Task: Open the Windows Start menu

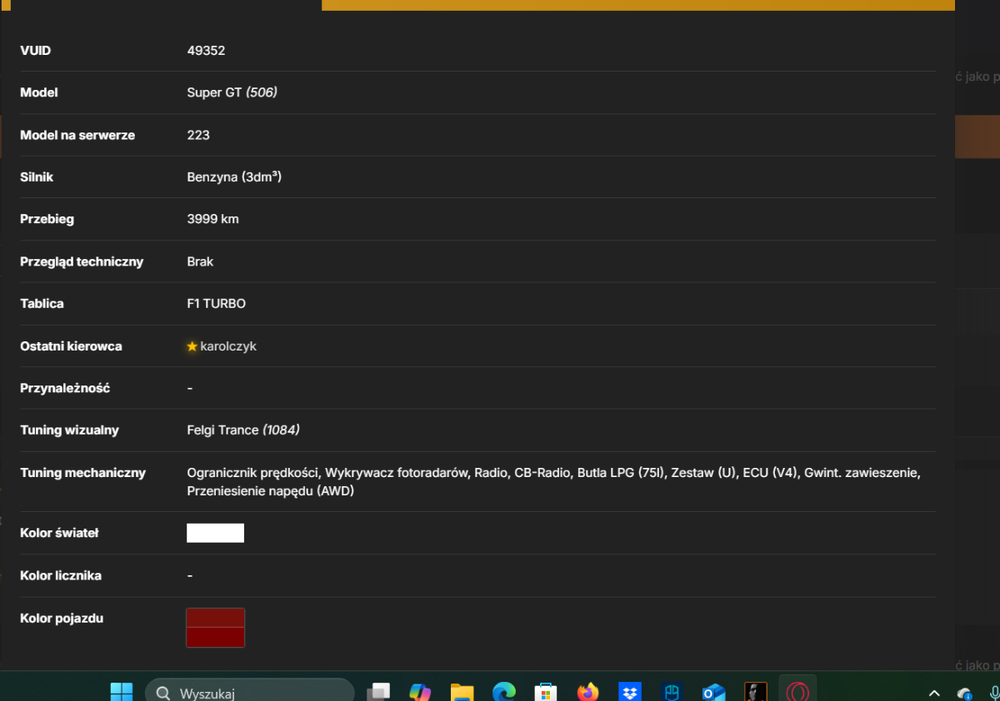Action: (121, 692)
